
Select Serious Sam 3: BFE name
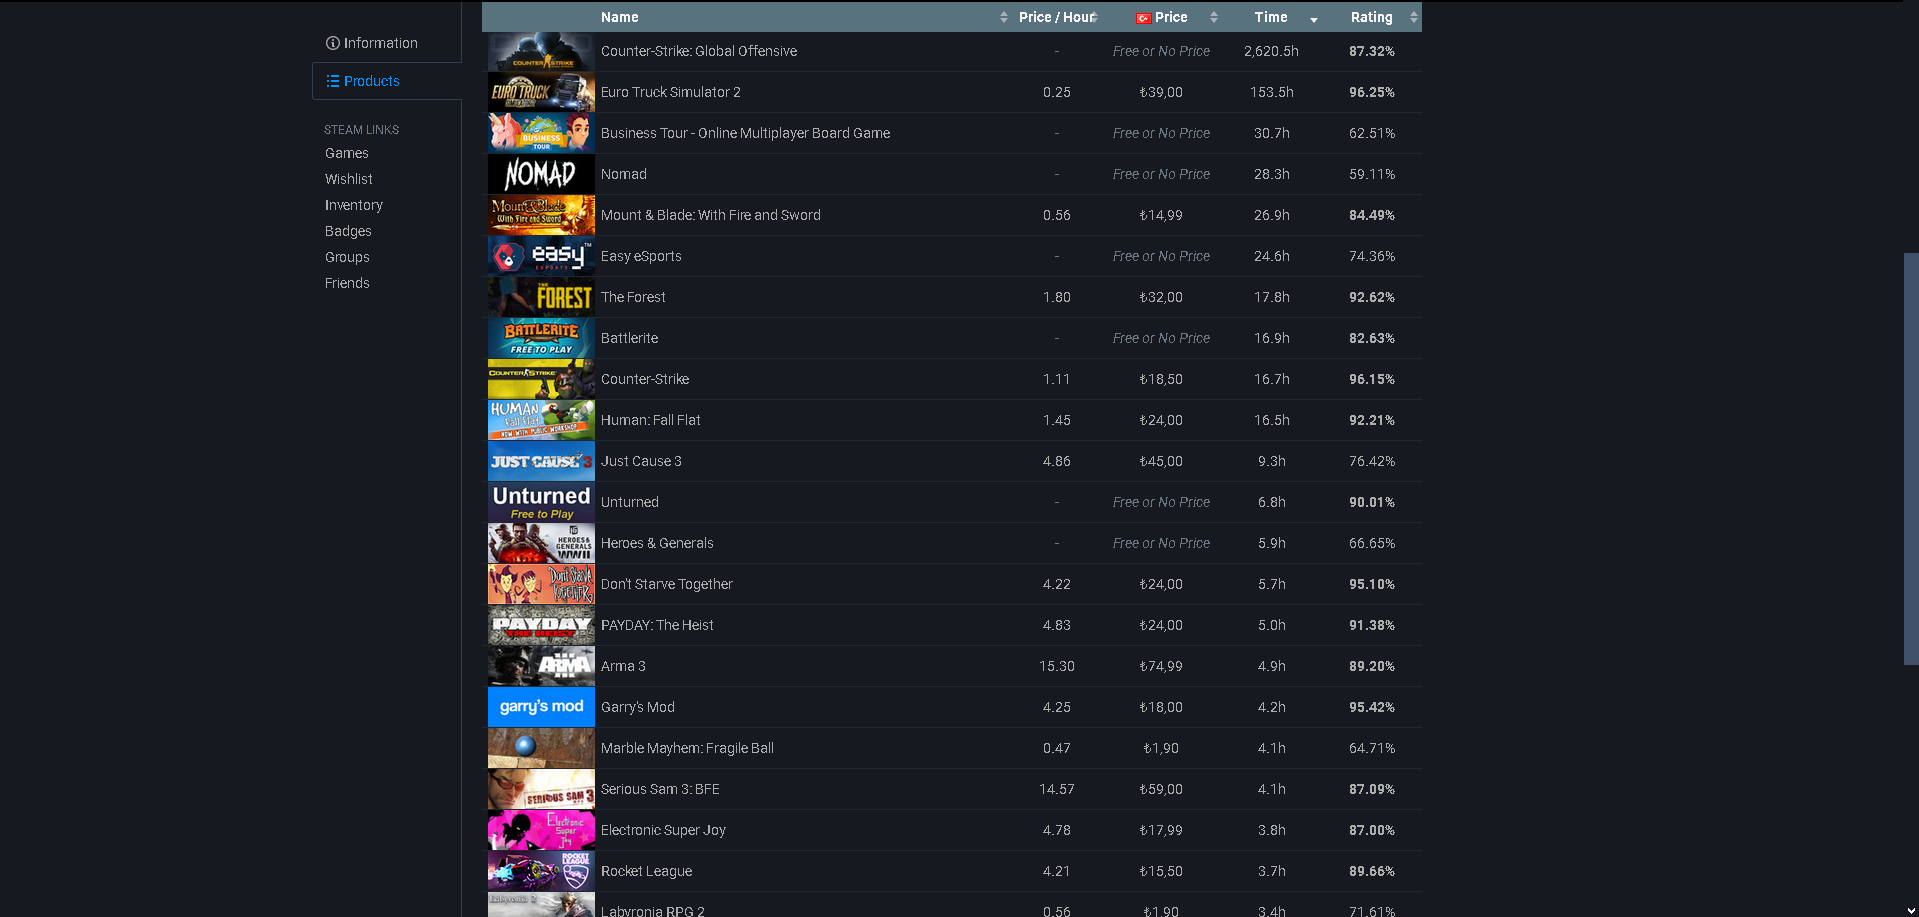coord(660,789)
